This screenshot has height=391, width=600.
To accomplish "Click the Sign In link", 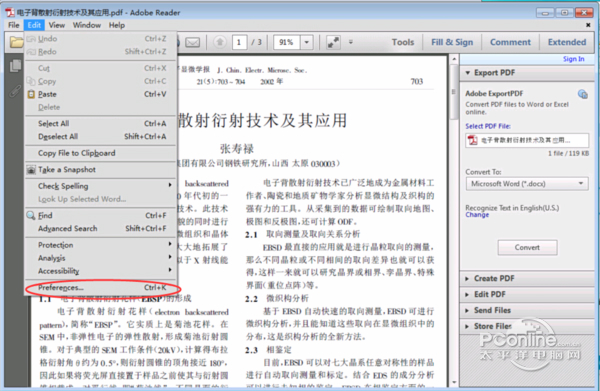I will click(x=573, y=59).
